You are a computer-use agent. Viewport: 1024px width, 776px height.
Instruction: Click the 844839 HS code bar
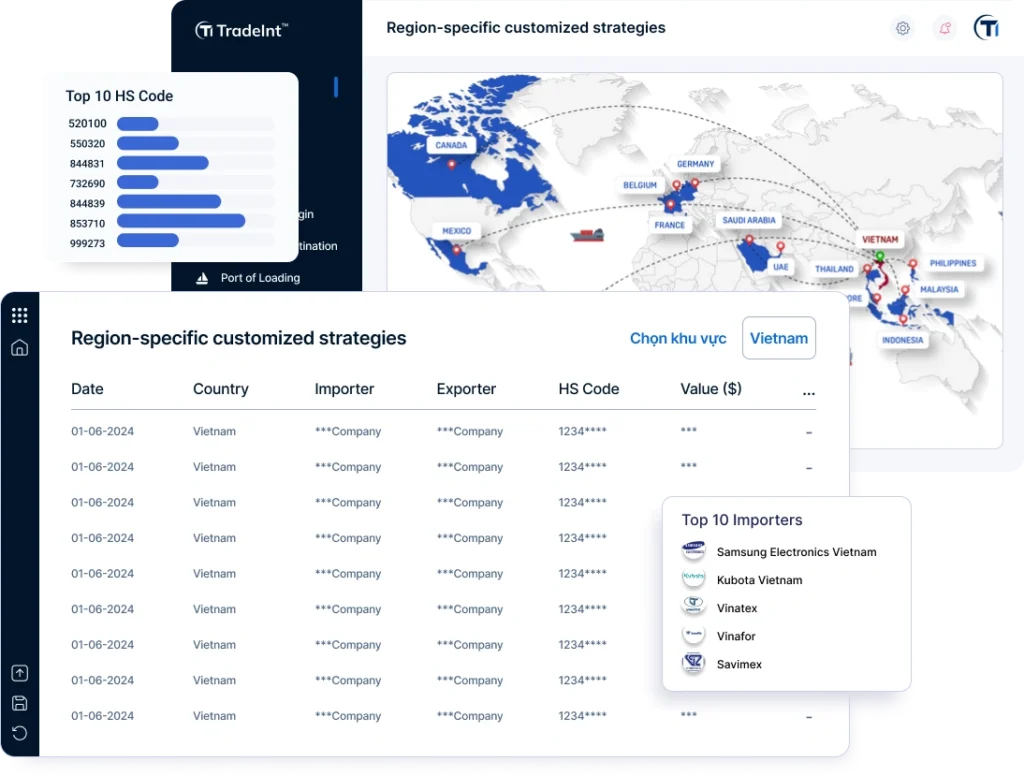(169, 202)
